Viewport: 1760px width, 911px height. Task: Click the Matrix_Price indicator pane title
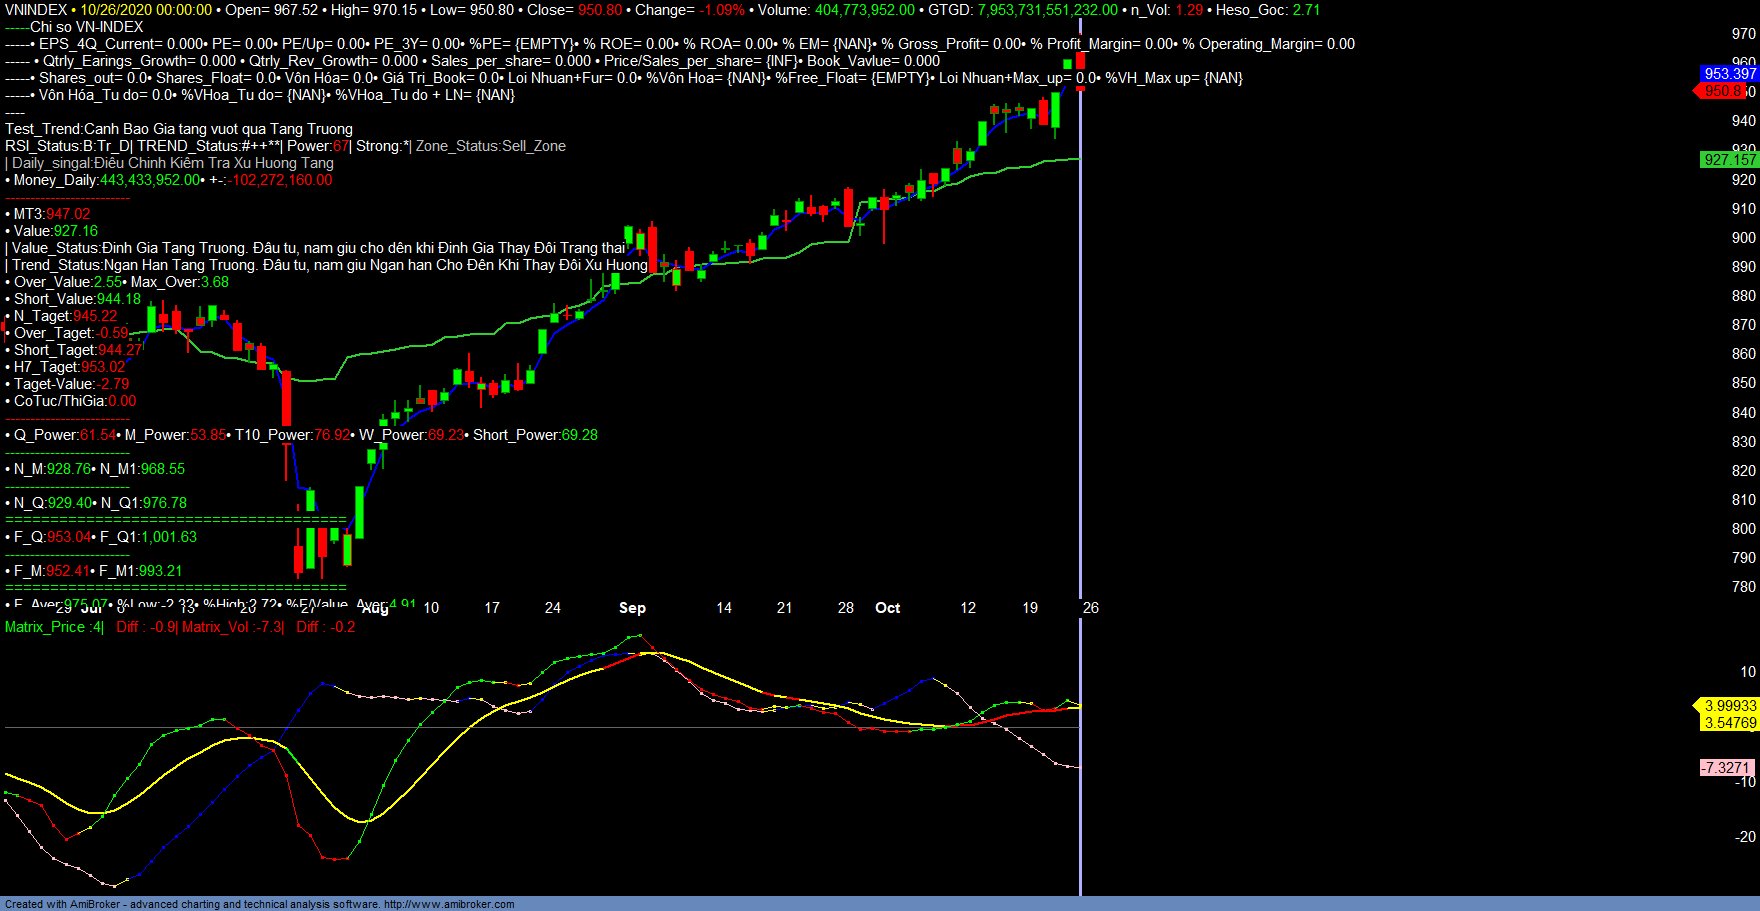(x=52, y=627)
